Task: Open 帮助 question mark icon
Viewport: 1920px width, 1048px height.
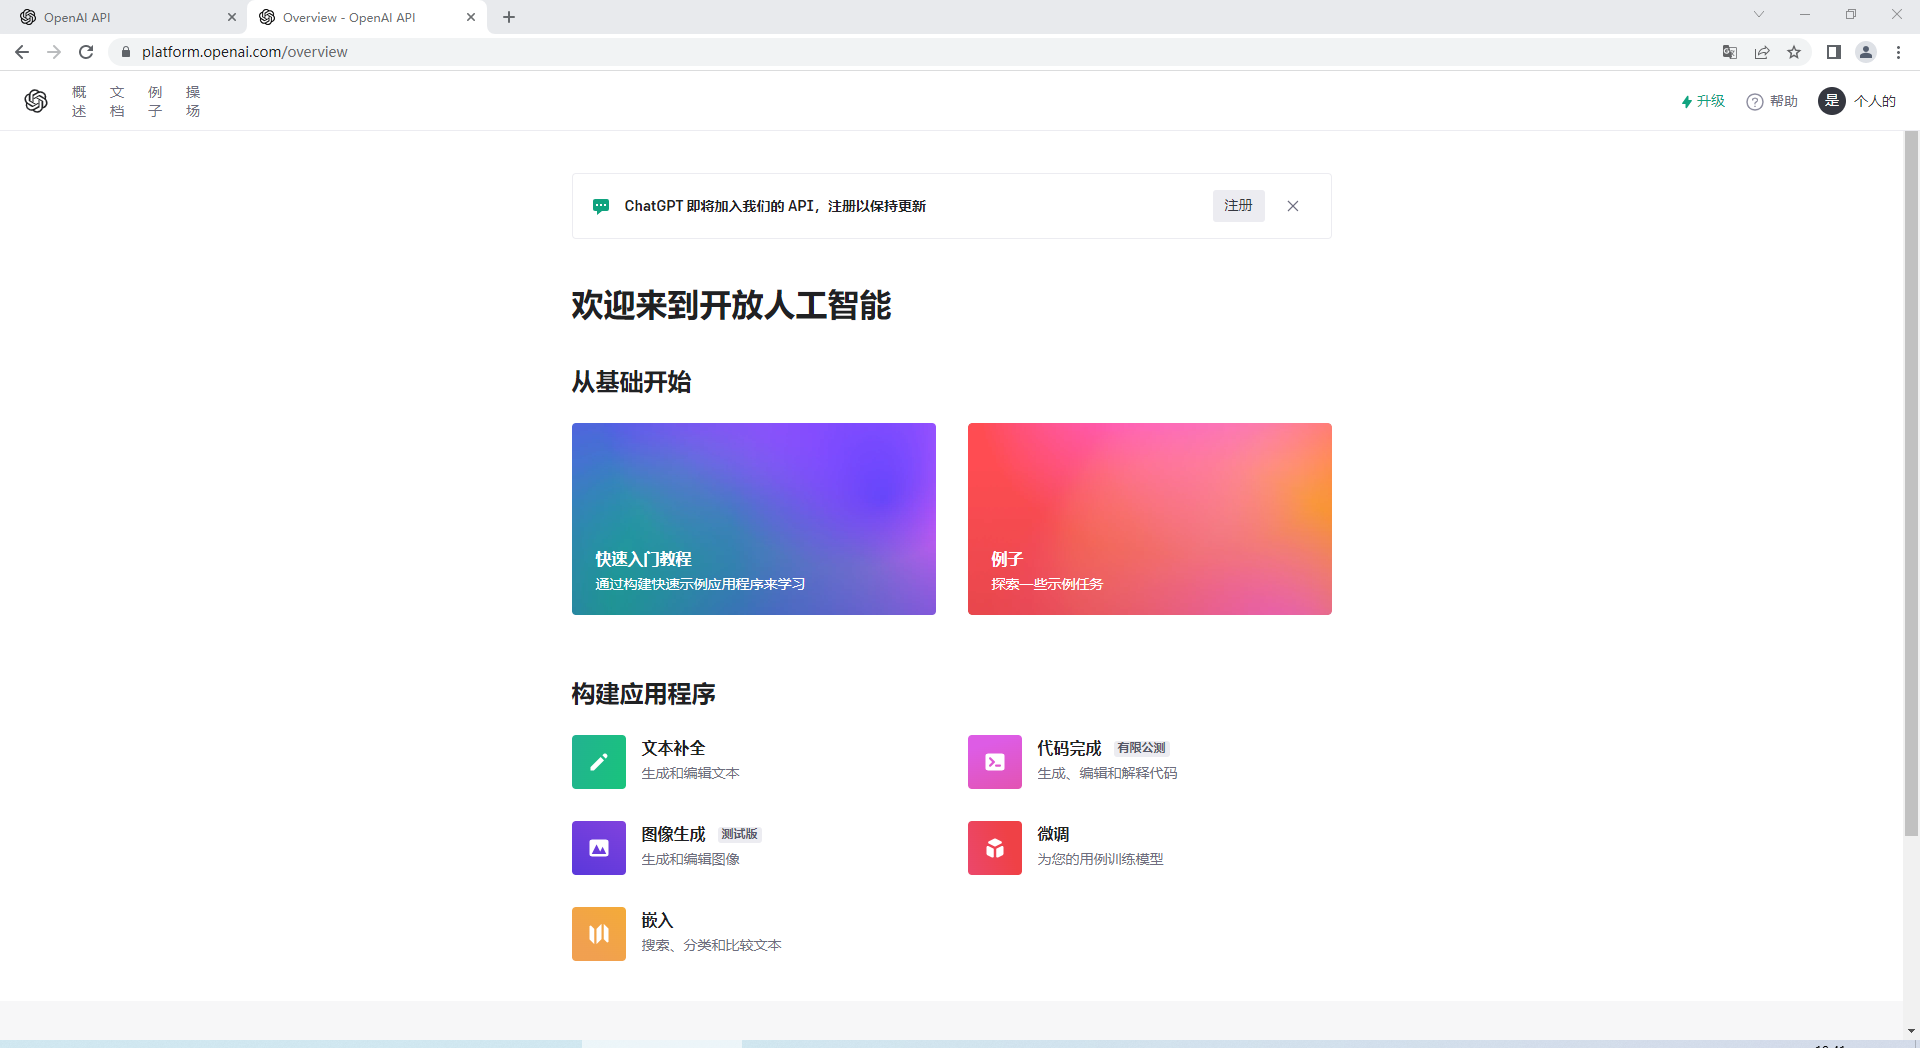Action: (x=1755, y=101)
